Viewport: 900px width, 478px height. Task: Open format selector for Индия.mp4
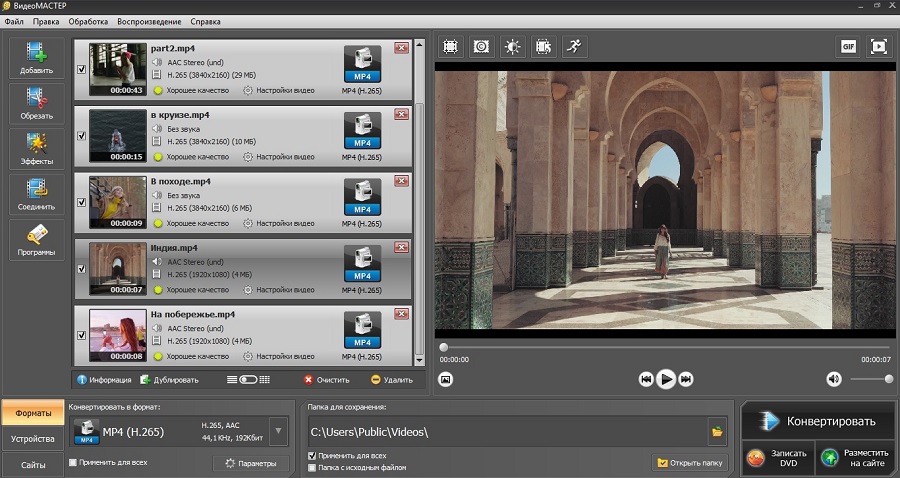coord(362,262)
